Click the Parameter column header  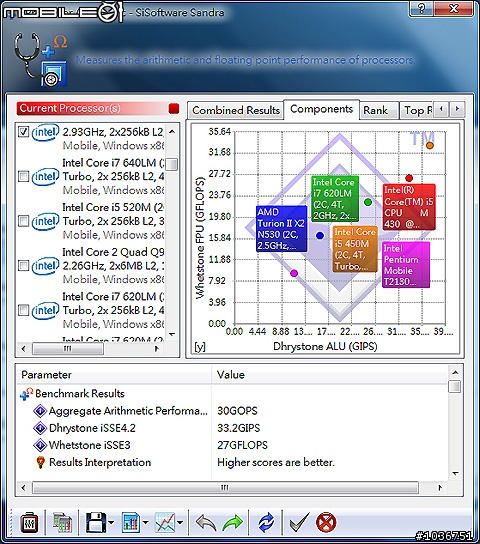point(114,375)
